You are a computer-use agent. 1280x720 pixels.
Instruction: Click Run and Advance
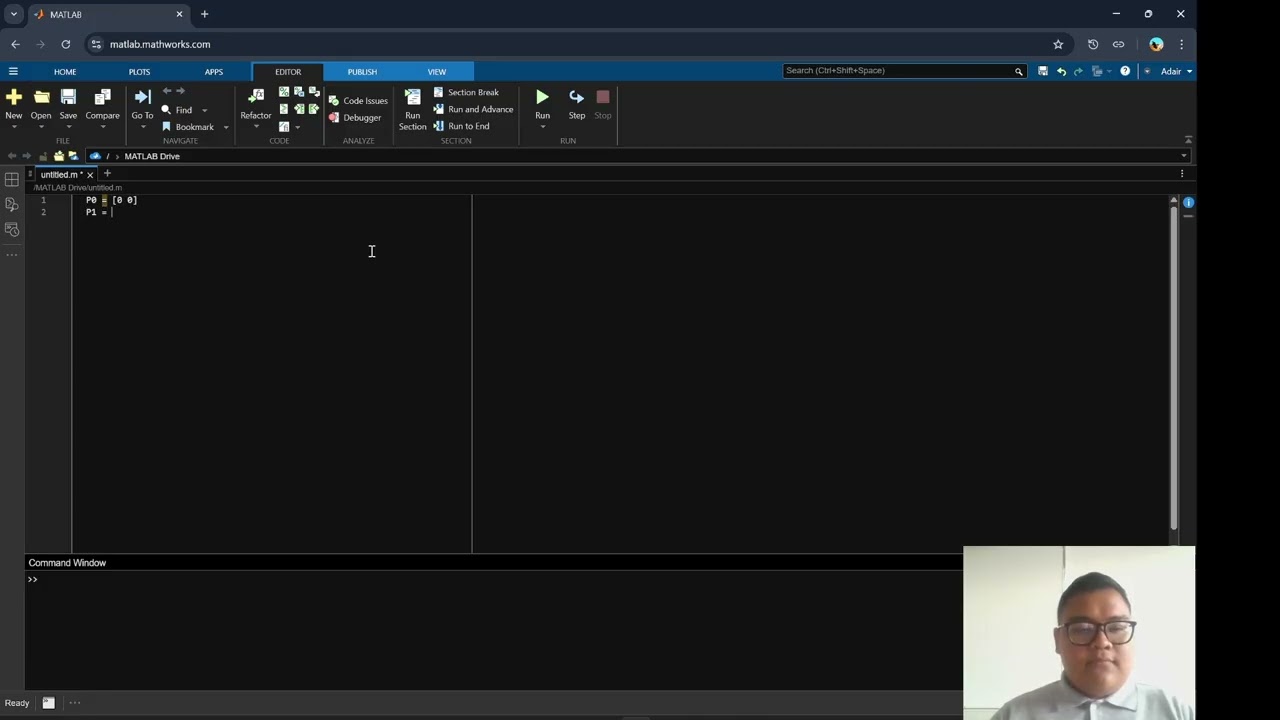pos(473,109)
